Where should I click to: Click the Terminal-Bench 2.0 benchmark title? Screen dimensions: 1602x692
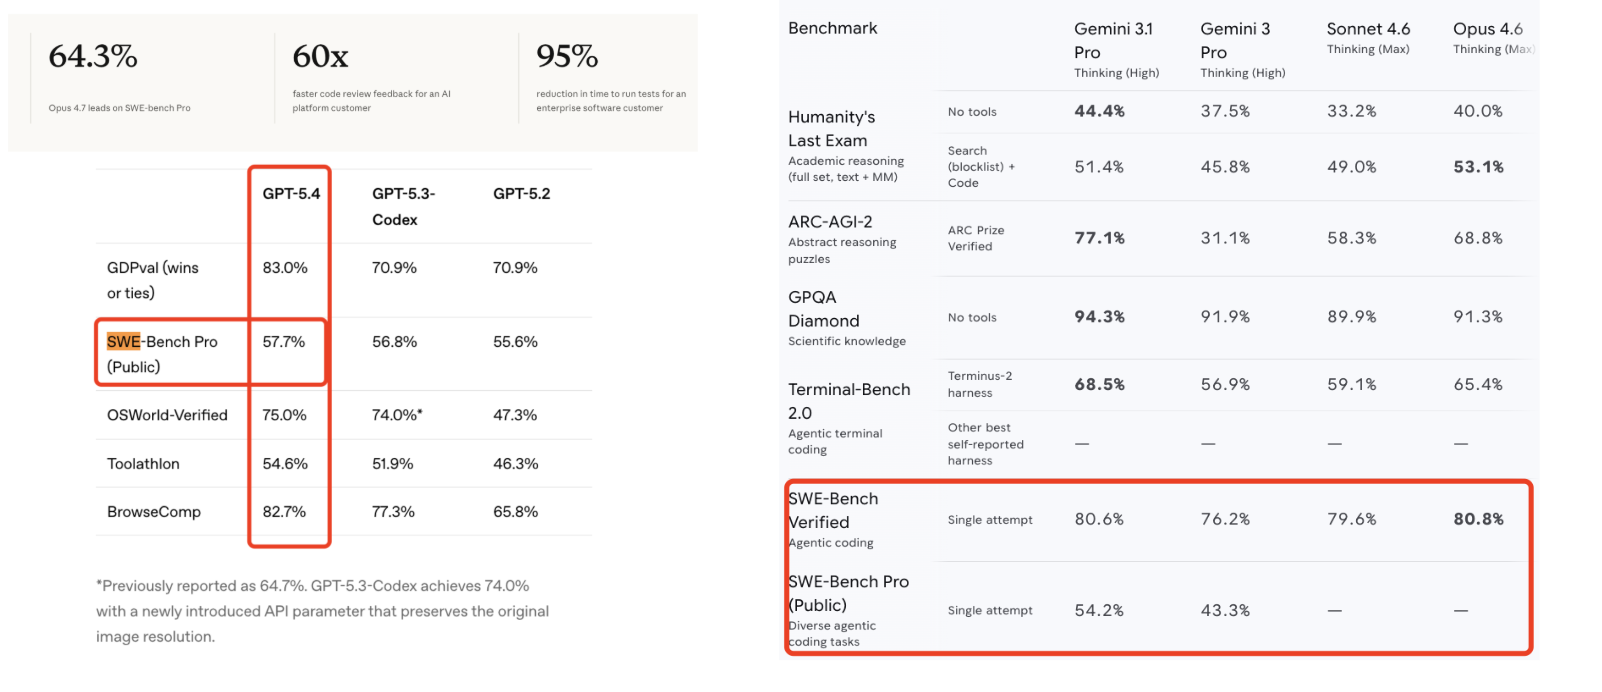tap(849, 401)
